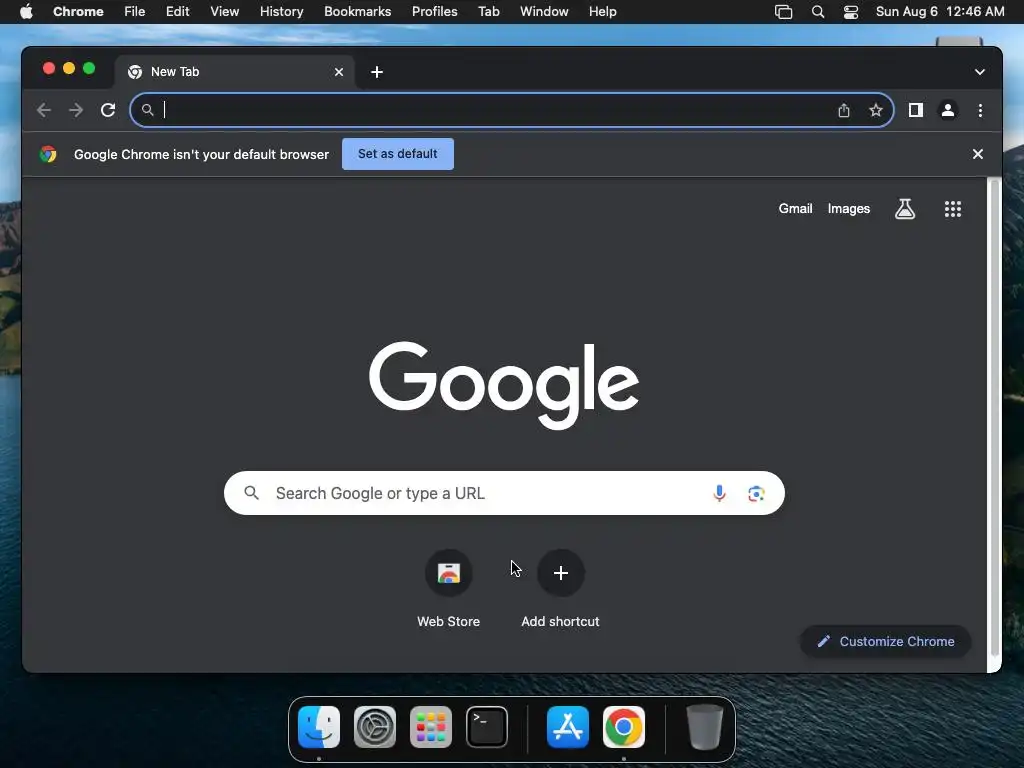Open the History menu

point(281,12)
